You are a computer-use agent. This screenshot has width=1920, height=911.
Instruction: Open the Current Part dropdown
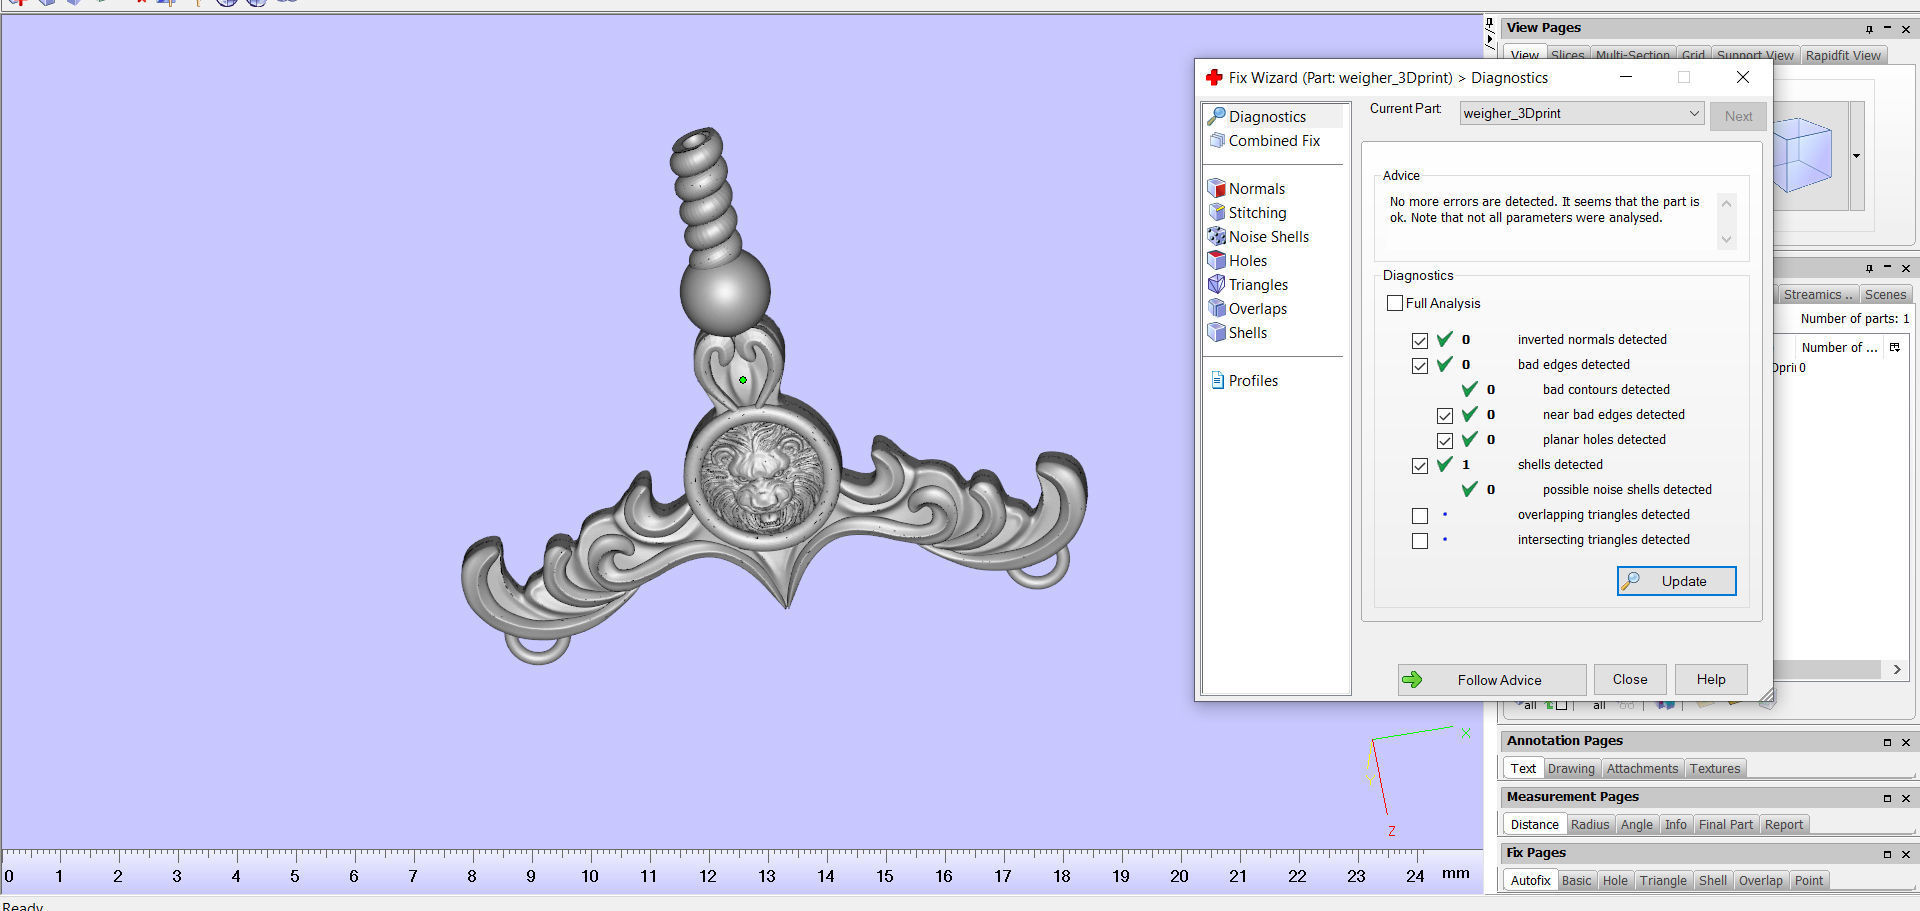[1581, 113]
